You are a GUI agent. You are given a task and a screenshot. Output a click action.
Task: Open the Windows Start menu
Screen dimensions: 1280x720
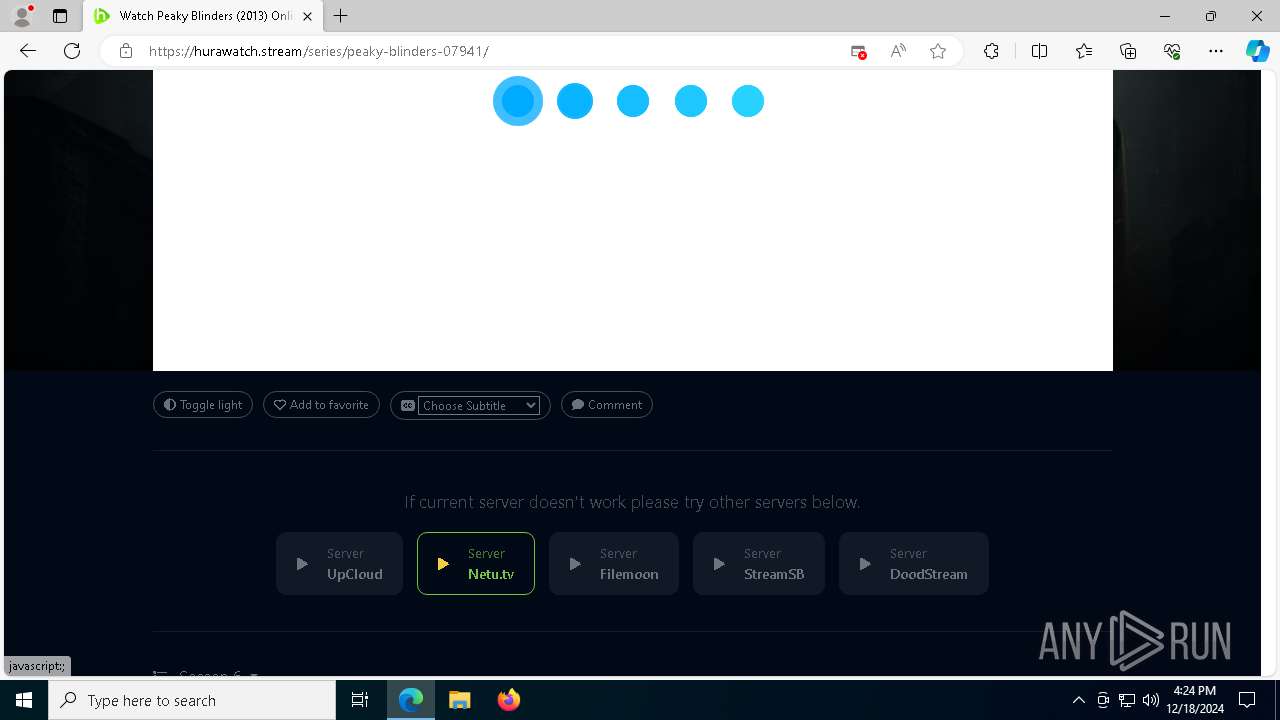coord(24,700)
